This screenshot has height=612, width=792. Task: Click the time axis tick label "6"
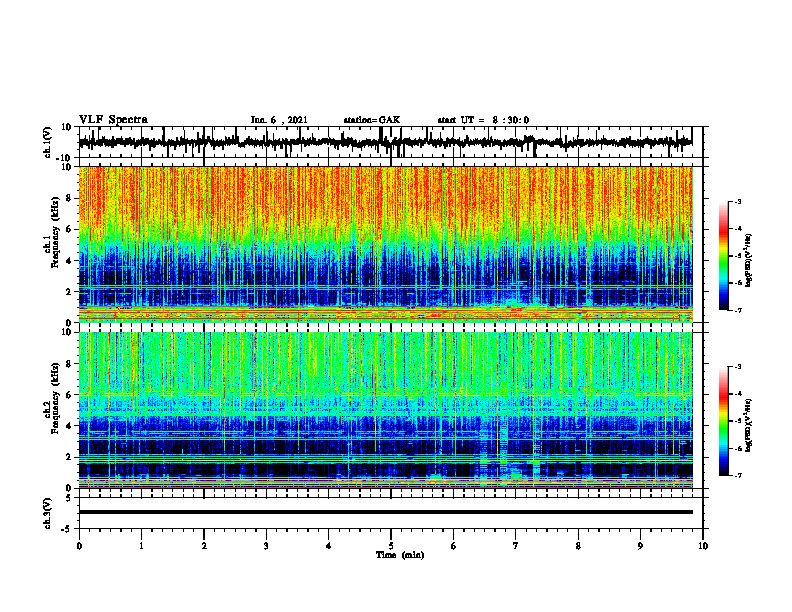point(454,546)
